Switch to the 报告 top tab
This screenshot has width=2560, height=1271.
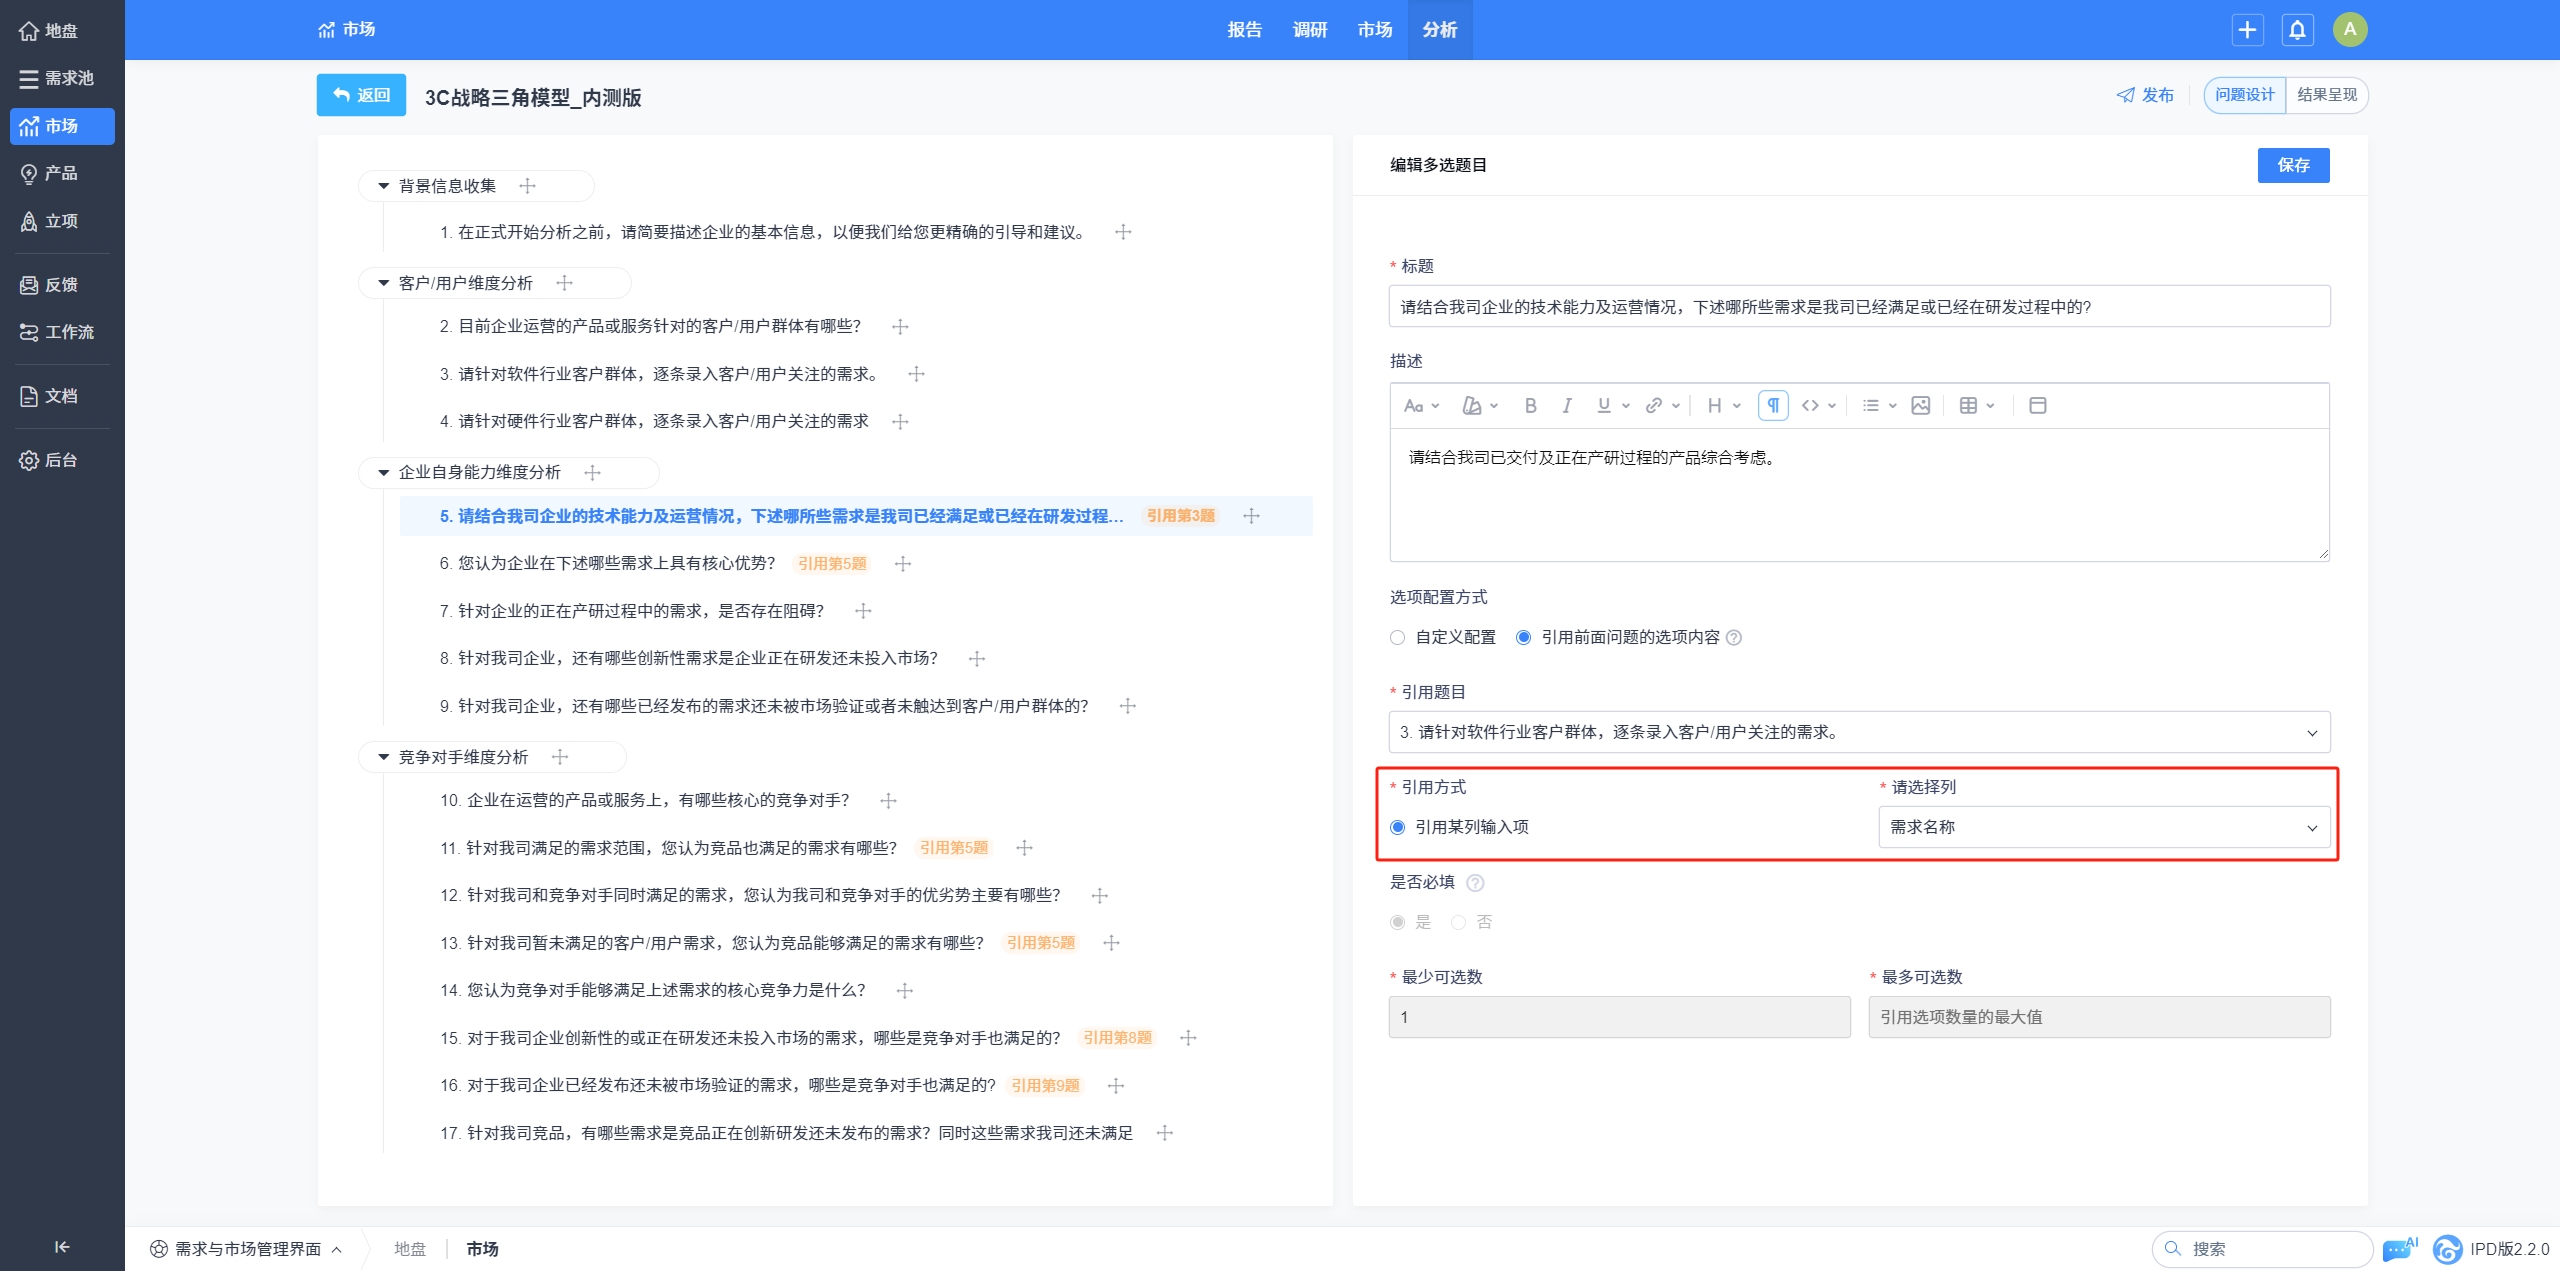[1244, 30]
